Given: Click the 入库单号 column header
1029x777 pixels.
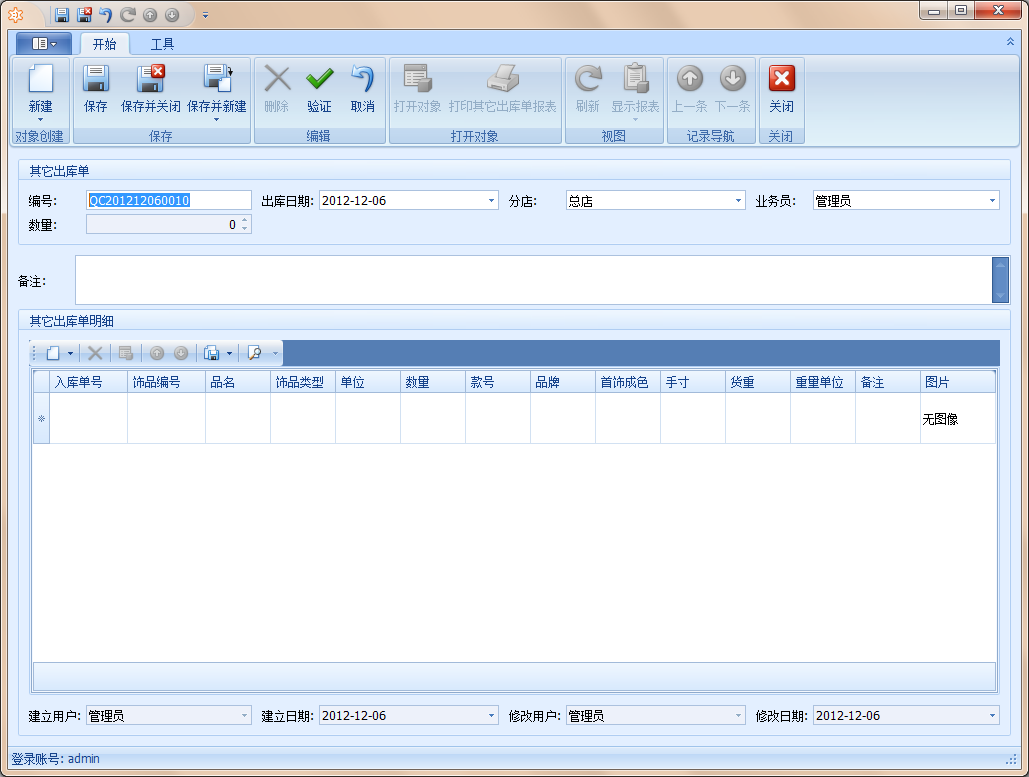Looking at the screenshot, I should pos(89,382).
